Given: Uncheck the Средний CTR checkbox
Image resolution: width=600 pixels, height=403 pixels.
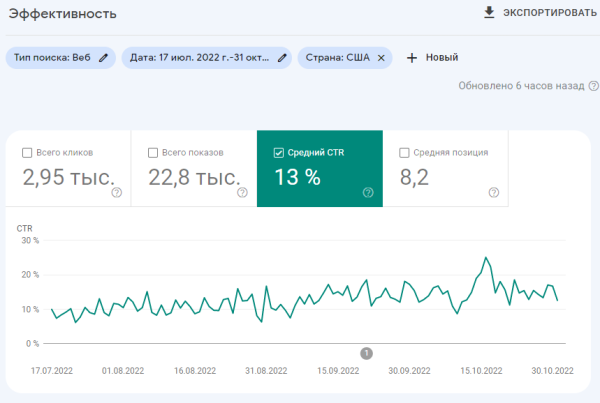Looking at the screenshot, I should [x=279, y=153].
